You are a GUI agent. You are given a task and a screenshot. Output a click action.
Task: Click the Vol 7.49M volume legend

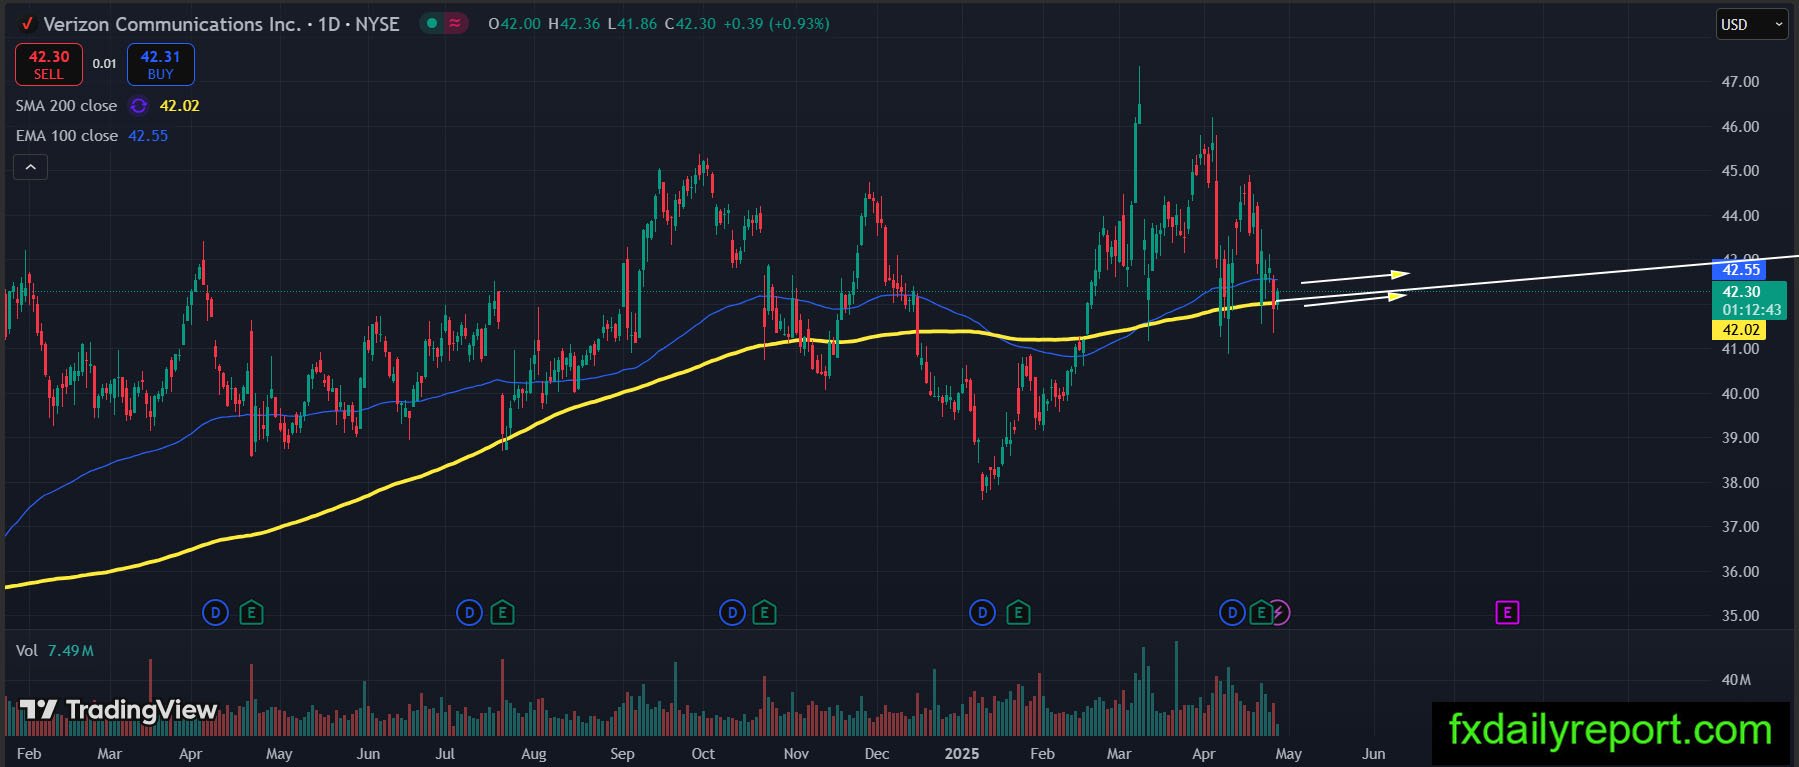55,651
